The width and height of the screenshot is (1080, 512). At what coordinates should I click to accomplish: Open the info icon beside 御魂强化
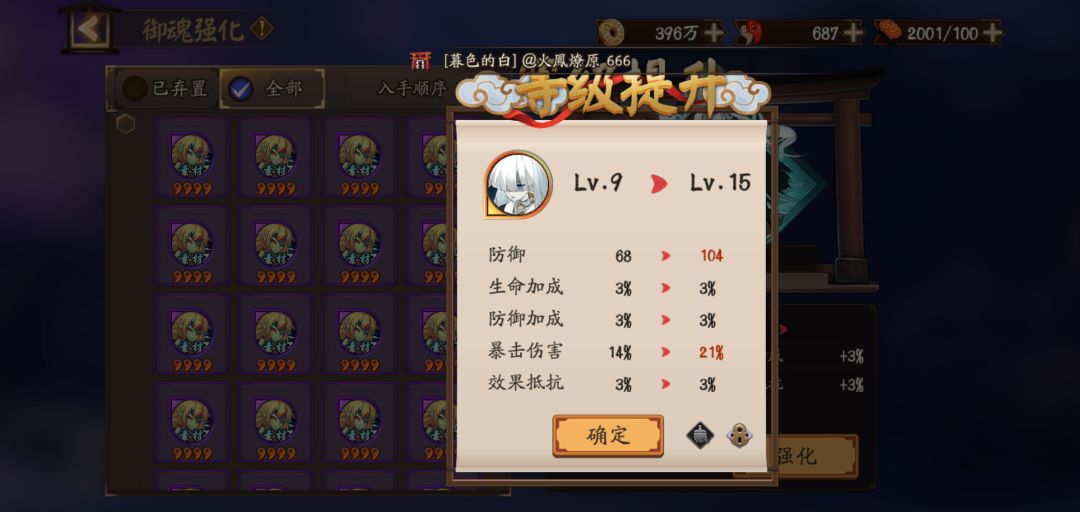tap(262, 29)
